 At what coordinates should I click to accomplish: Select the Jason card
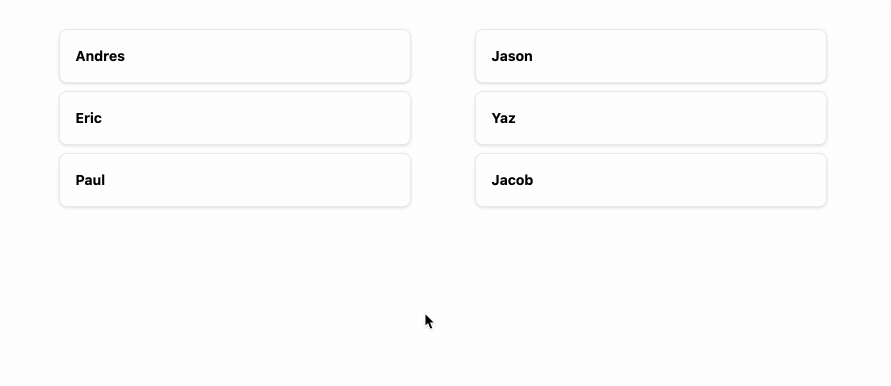[x=651, y=56]
